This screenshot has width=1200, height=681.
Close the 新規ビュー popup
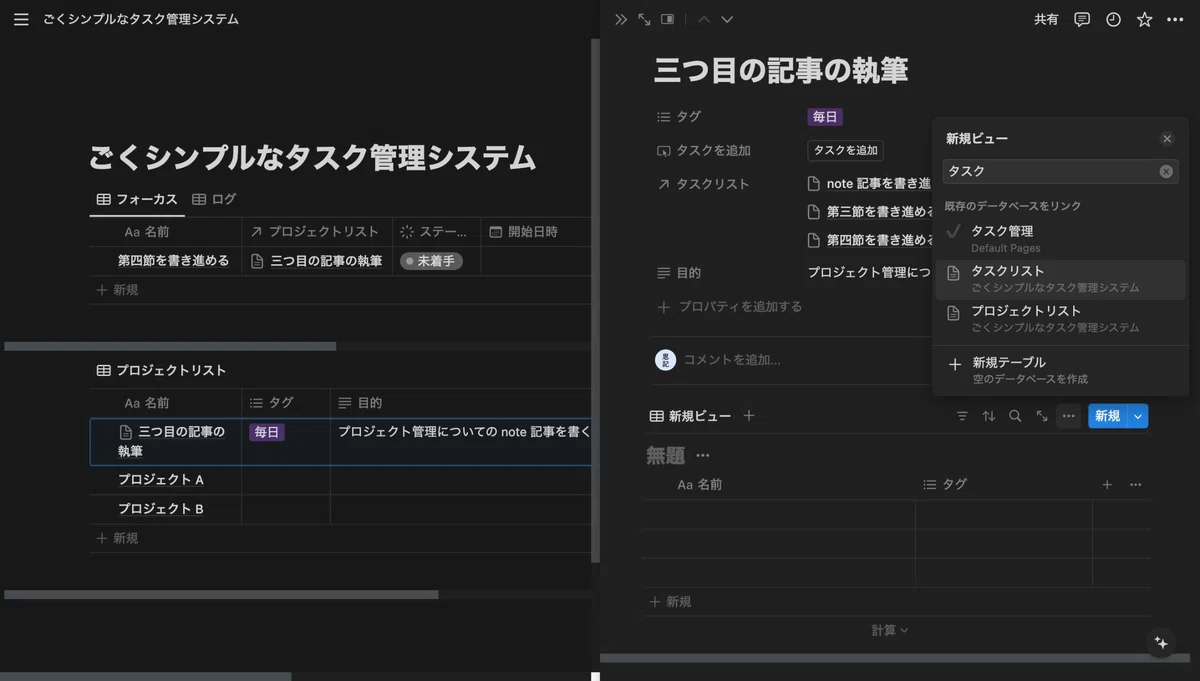(1167, 139)
